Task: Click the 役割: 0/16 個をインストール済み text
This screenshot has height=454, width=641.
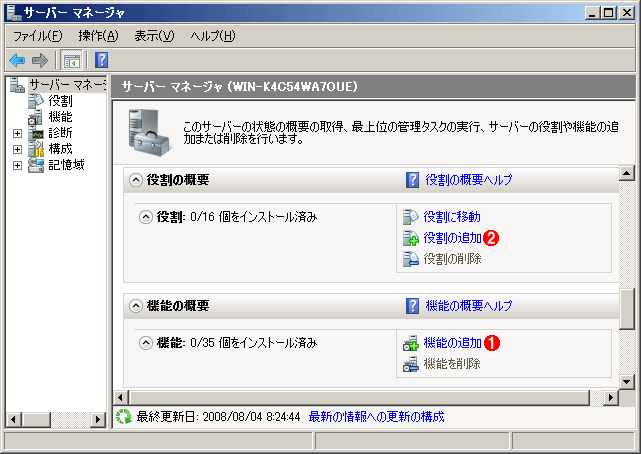Action: coord(237,217)
